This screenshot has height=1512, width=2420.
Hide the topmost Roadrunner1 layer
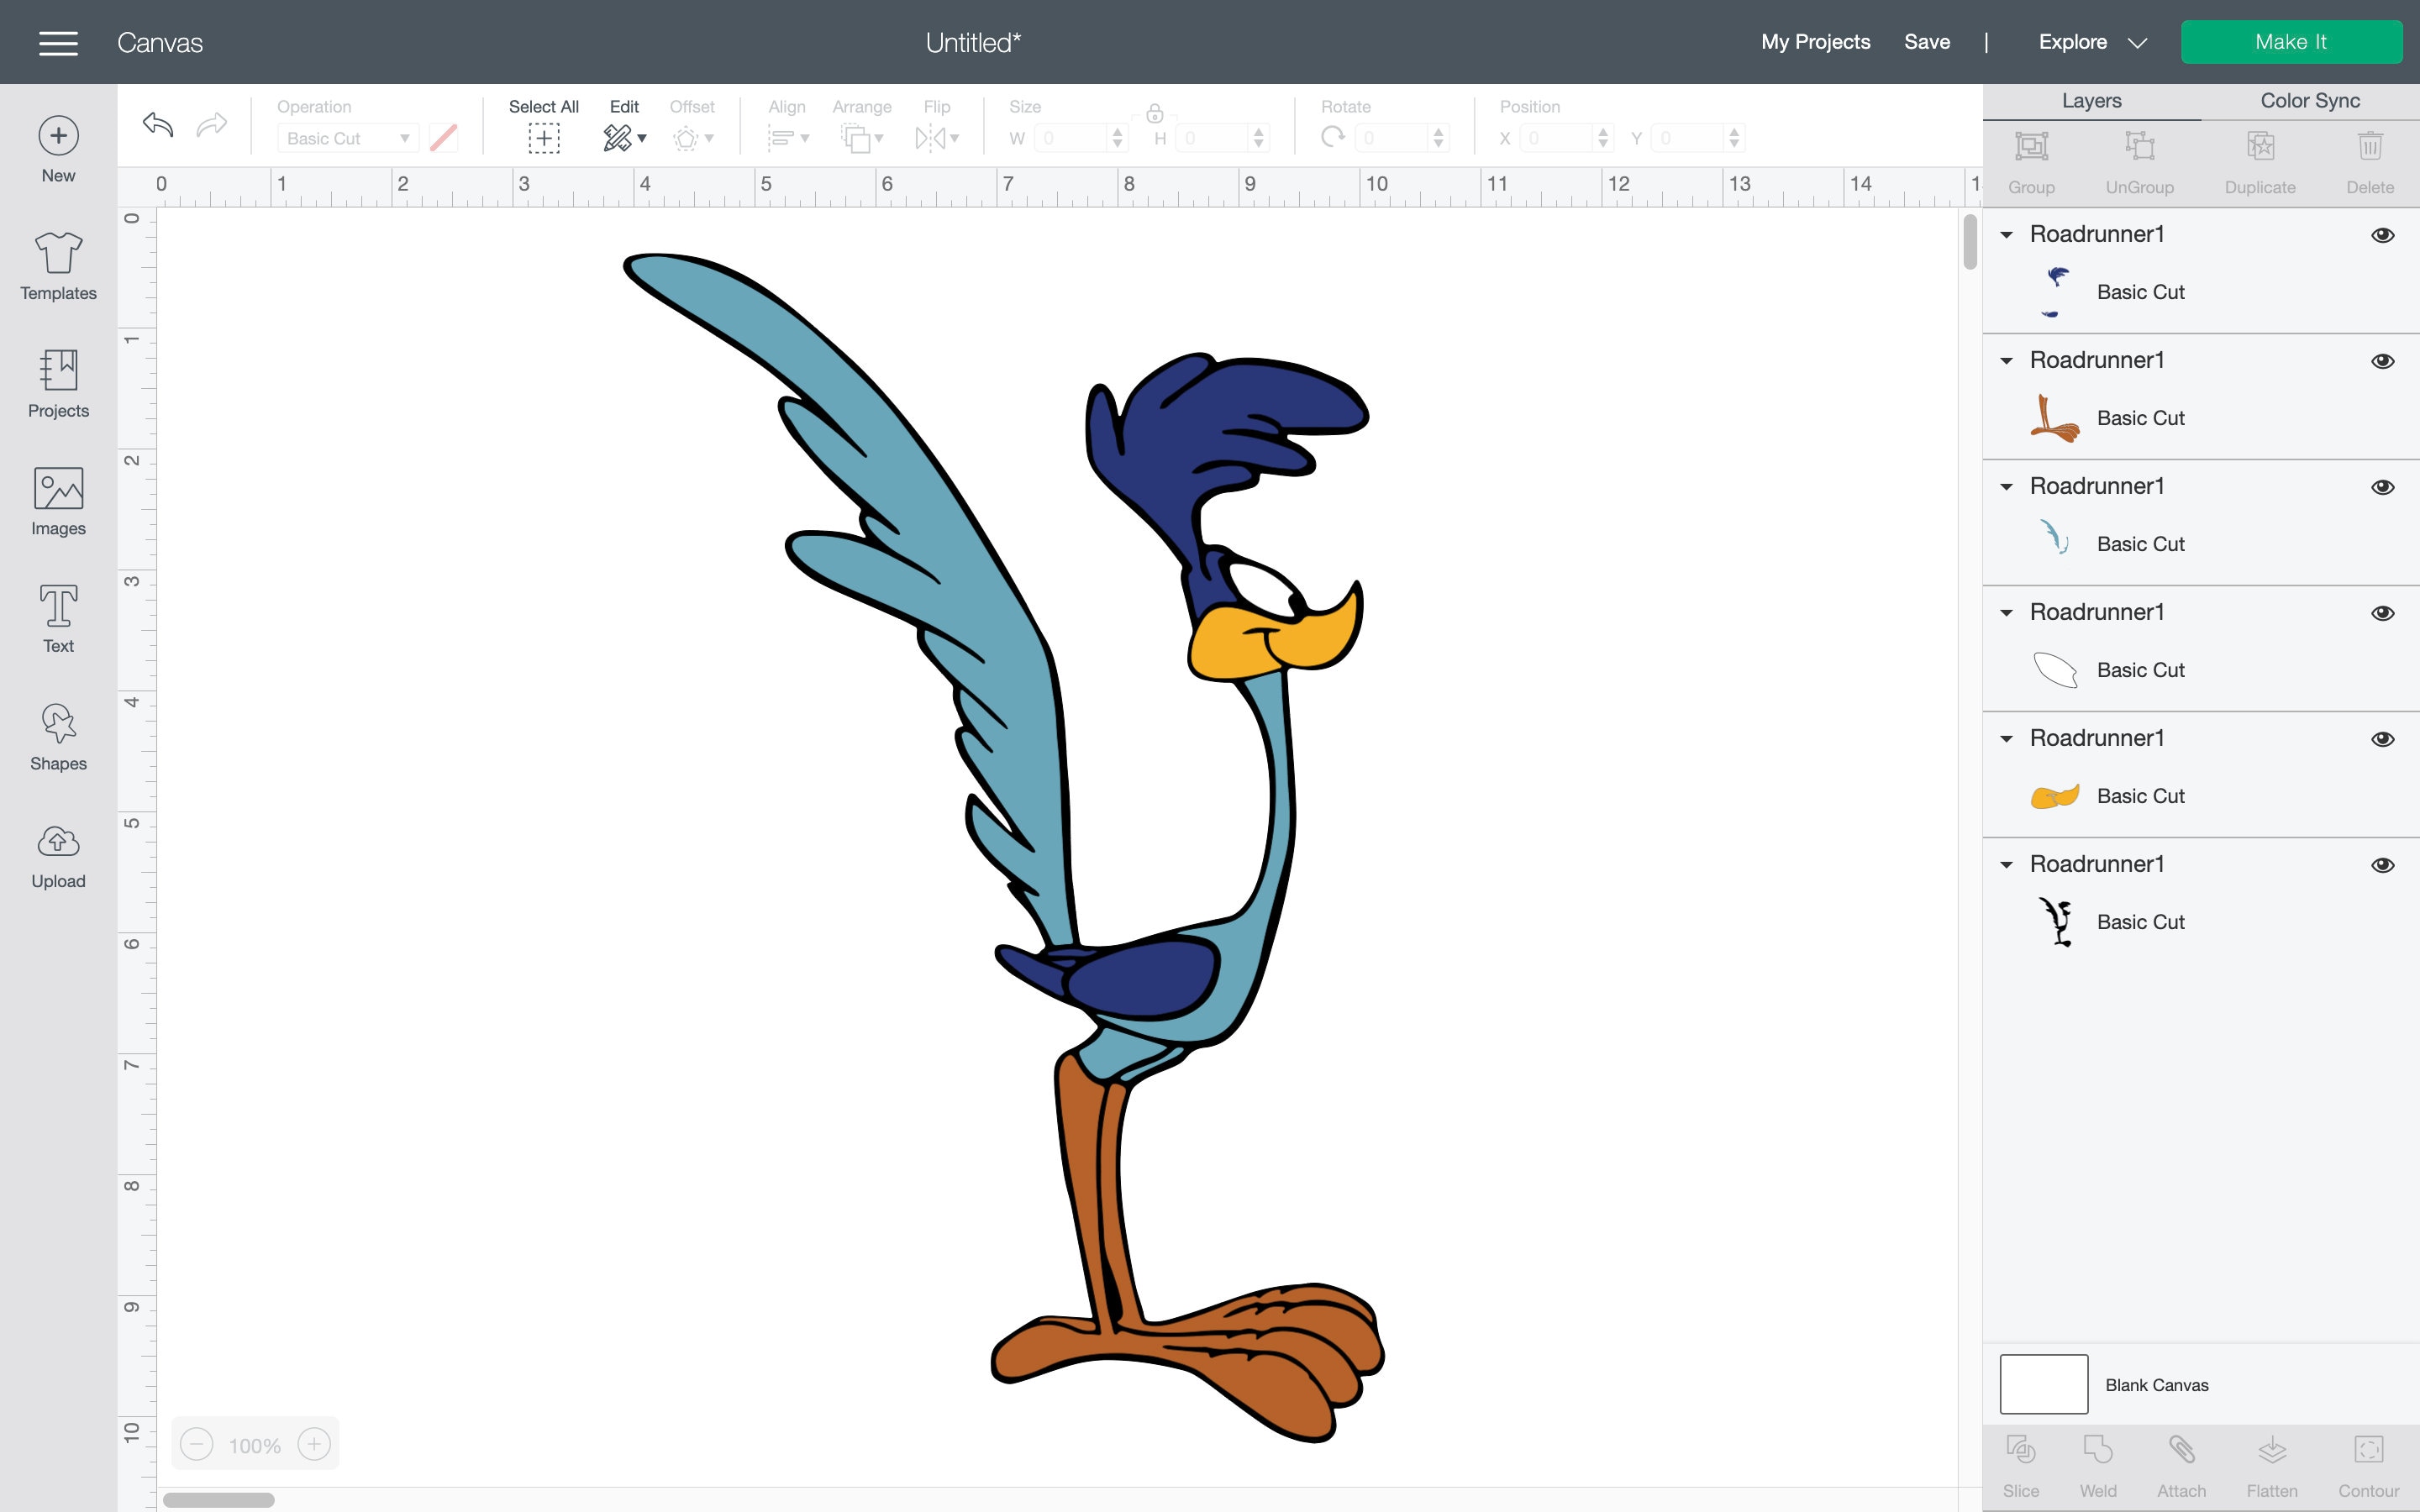(x=2384, y=234)
